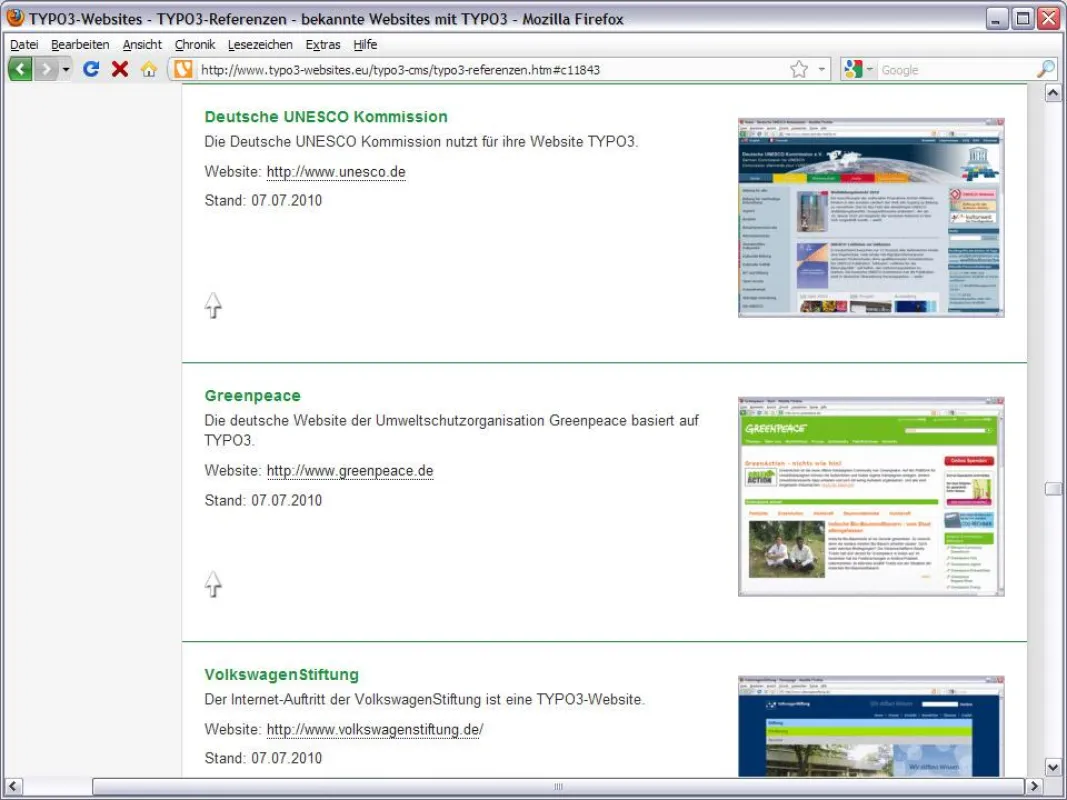This screenshot has width=1067, height=800.
Task: Click the VolkswagenStiftung heading
Action: 282,674
